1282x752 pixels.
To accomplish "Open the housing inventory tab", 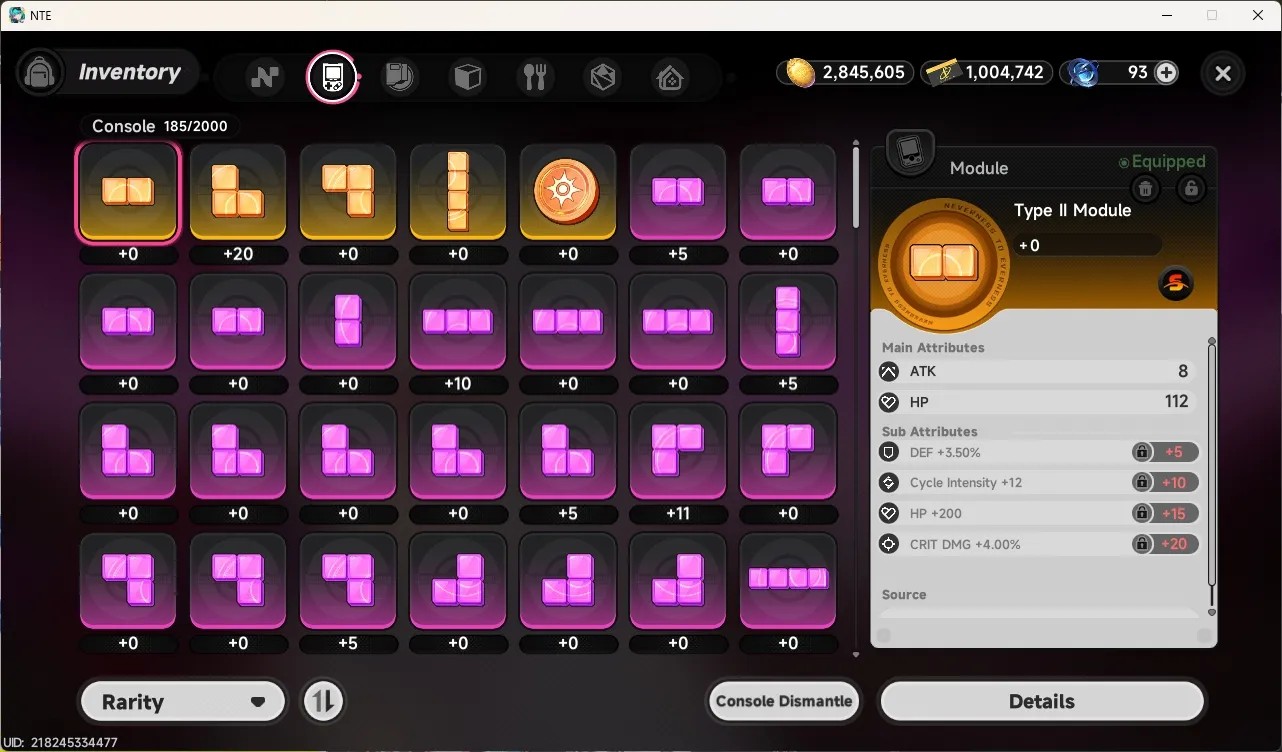I will pos(670,77).
